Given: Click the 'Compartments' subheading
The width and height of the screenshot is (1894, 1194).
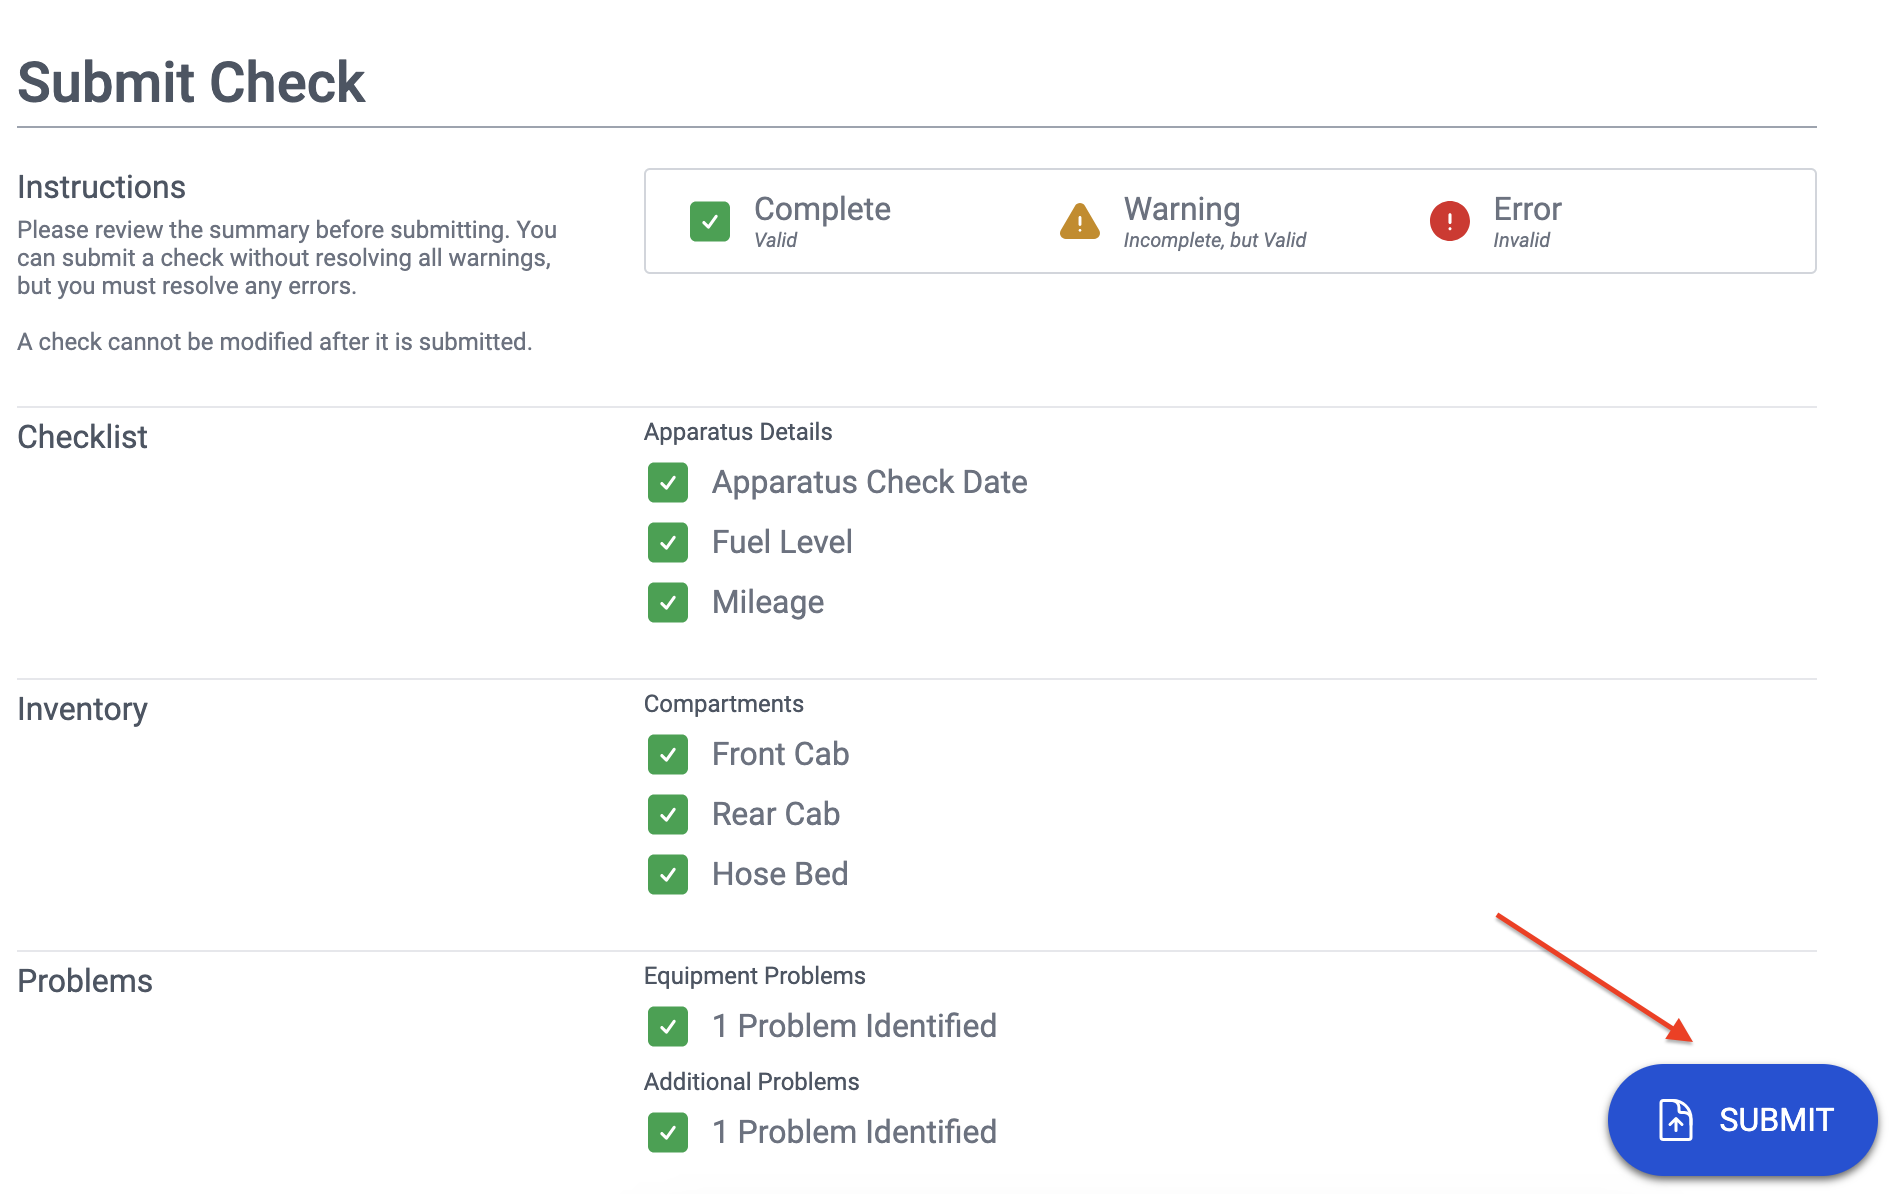Looking at the screenshot, I should (724, 704).
